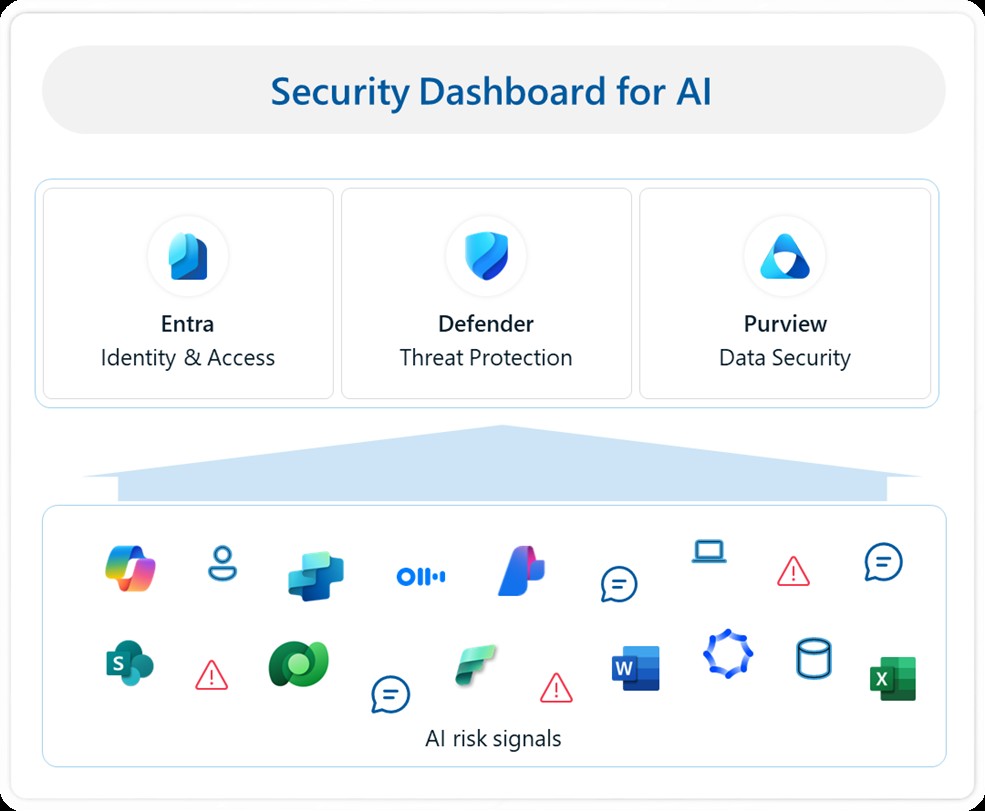Screen dimensions: 985x811
Task: Select the Purview Data Security card
Action: (785, 294)
